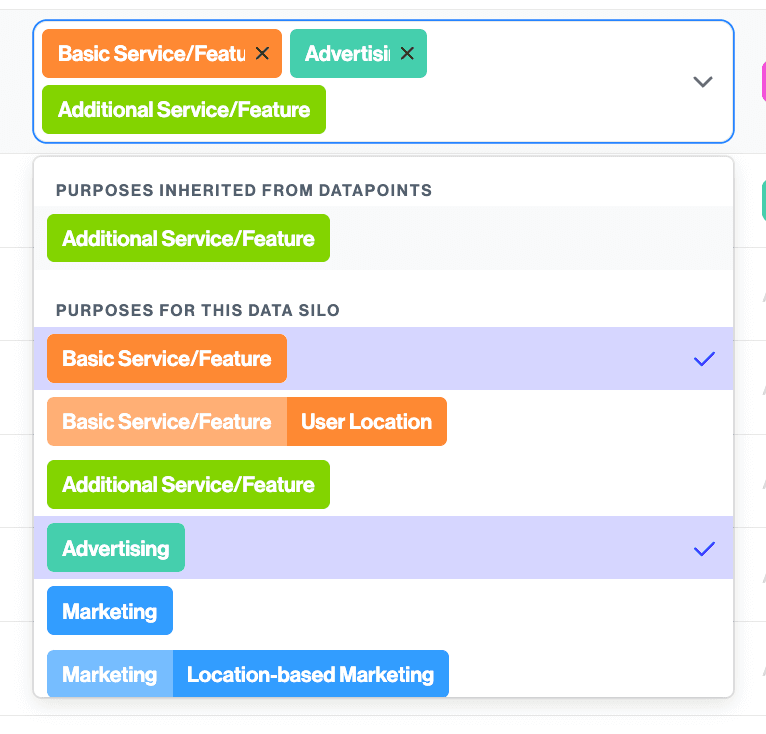Image resolution: width=766 pixels, height=734 pixels.
Task: Click the Purposes For This Data Silo heading
Action: pos(198,311)
